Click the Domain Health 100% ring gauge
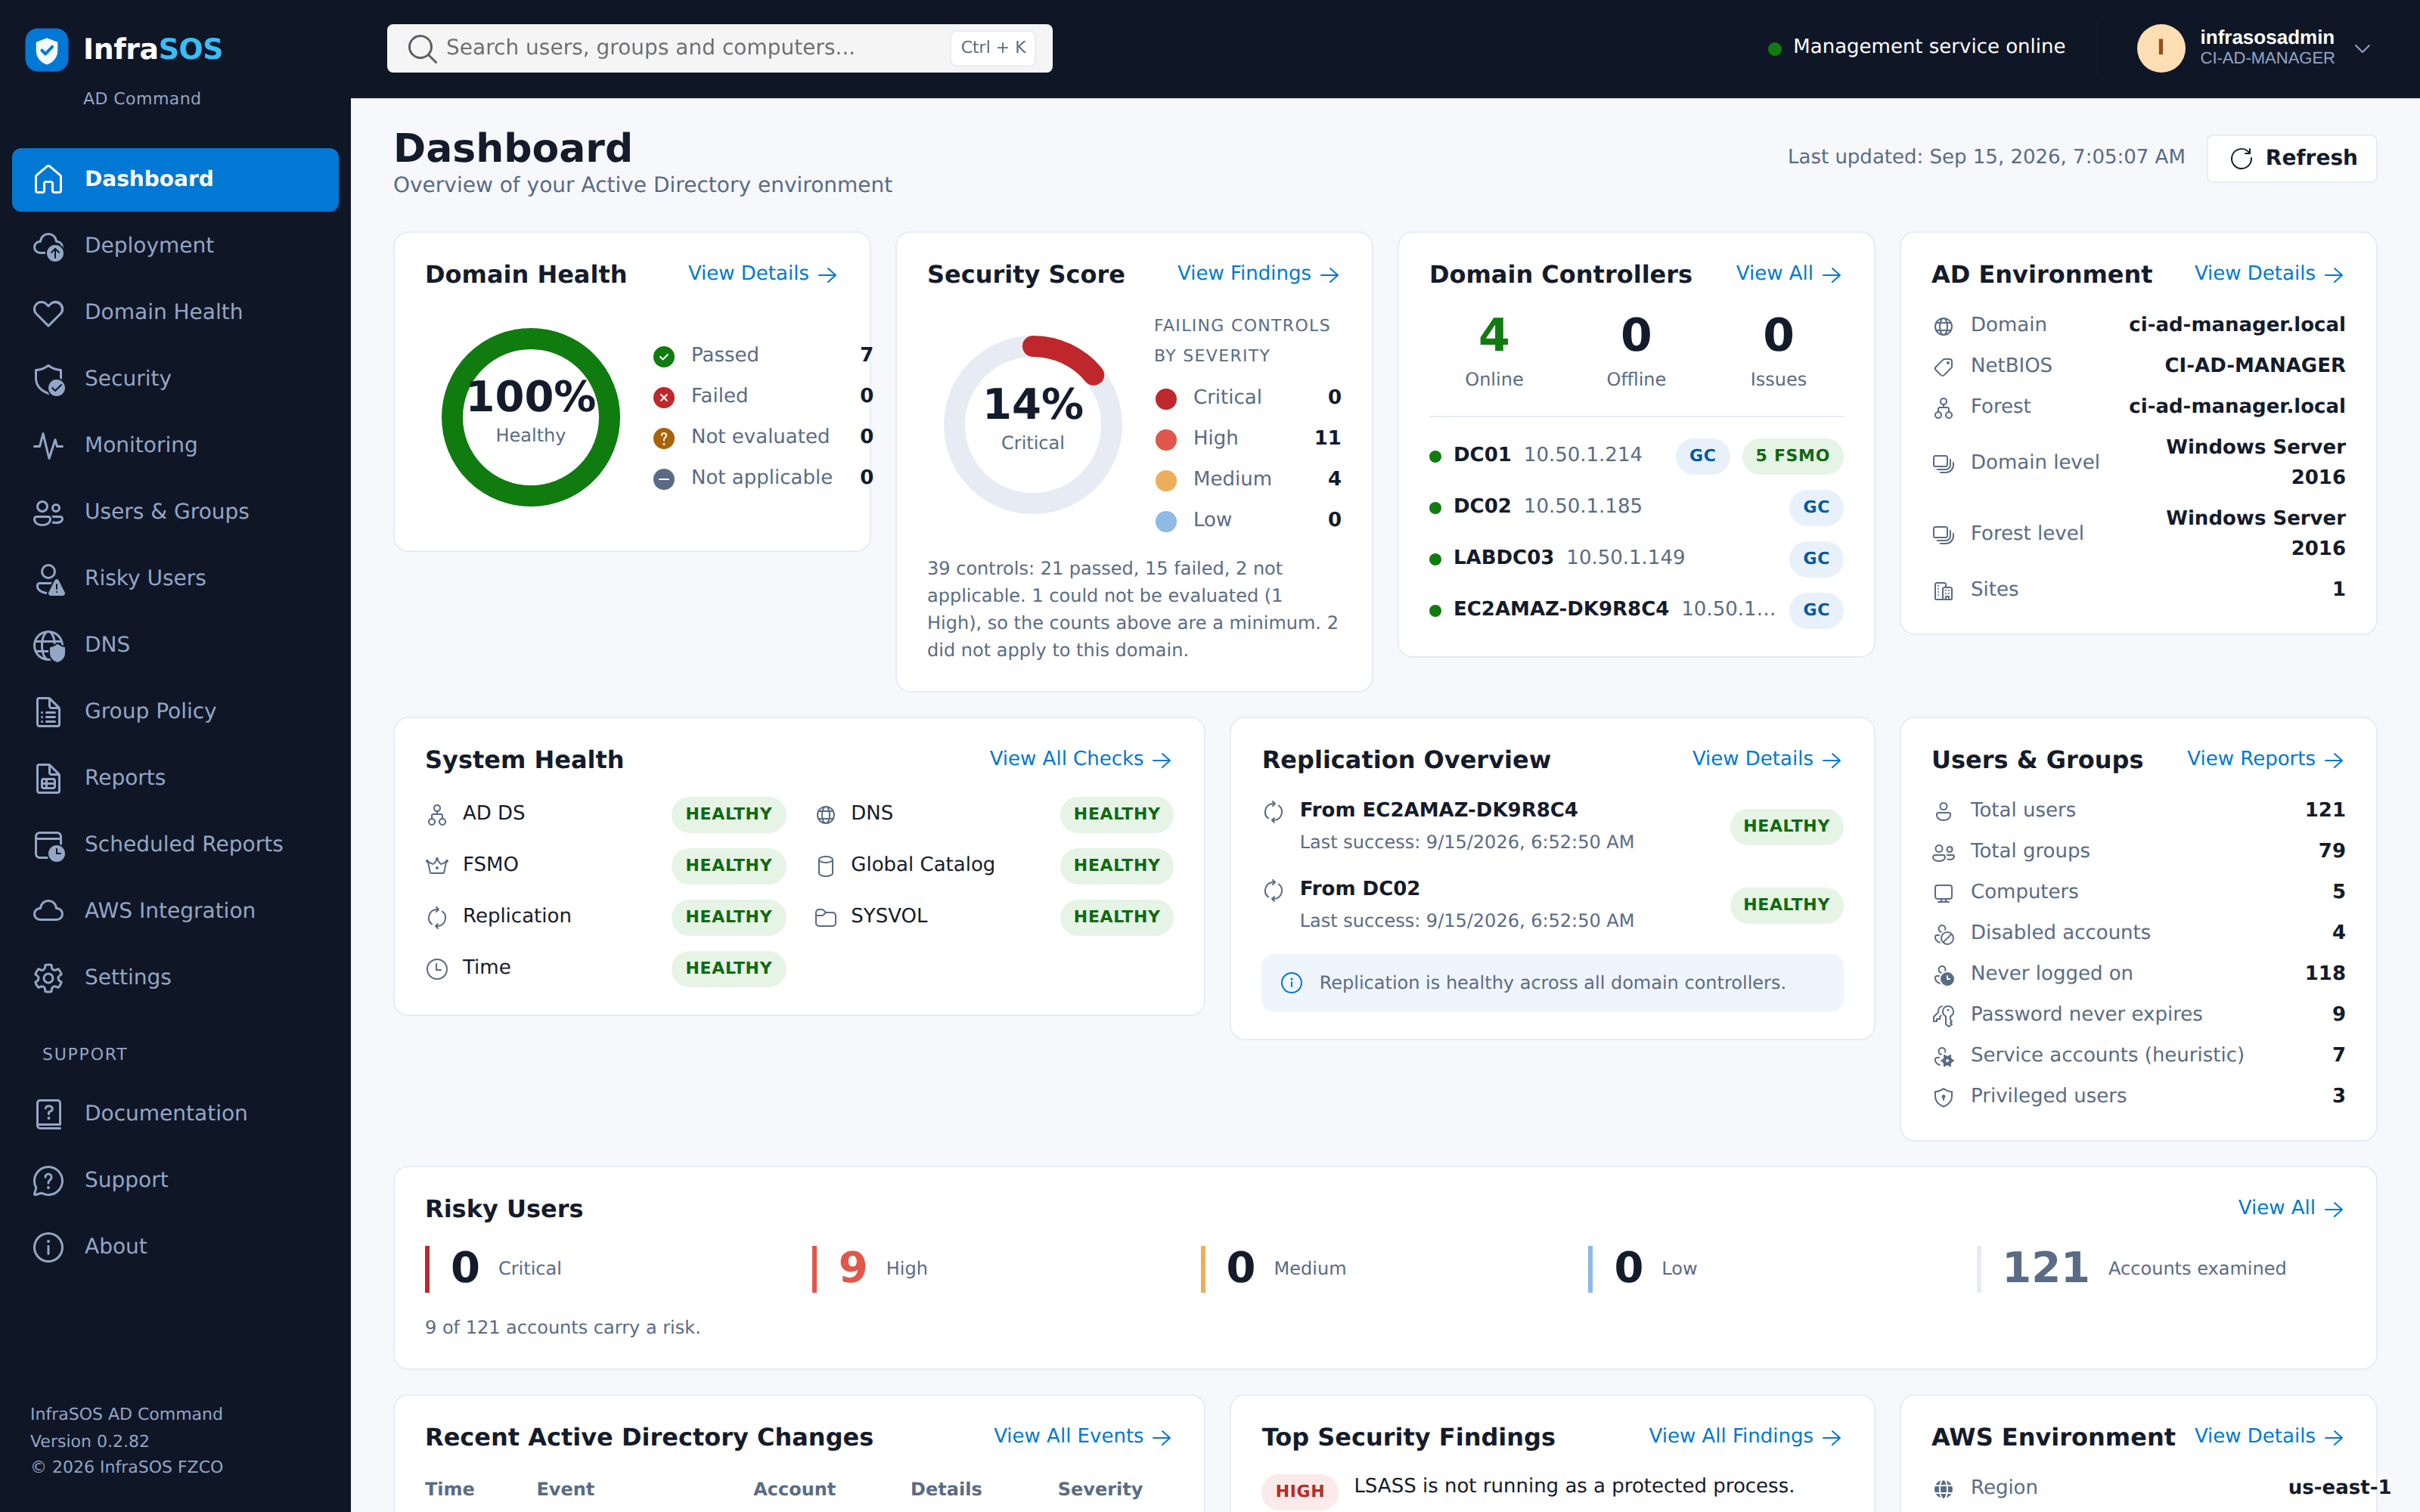Image resolution: width=2420 pixels, height=1512 pixels. pyautogui.click(x=531, y=417)
